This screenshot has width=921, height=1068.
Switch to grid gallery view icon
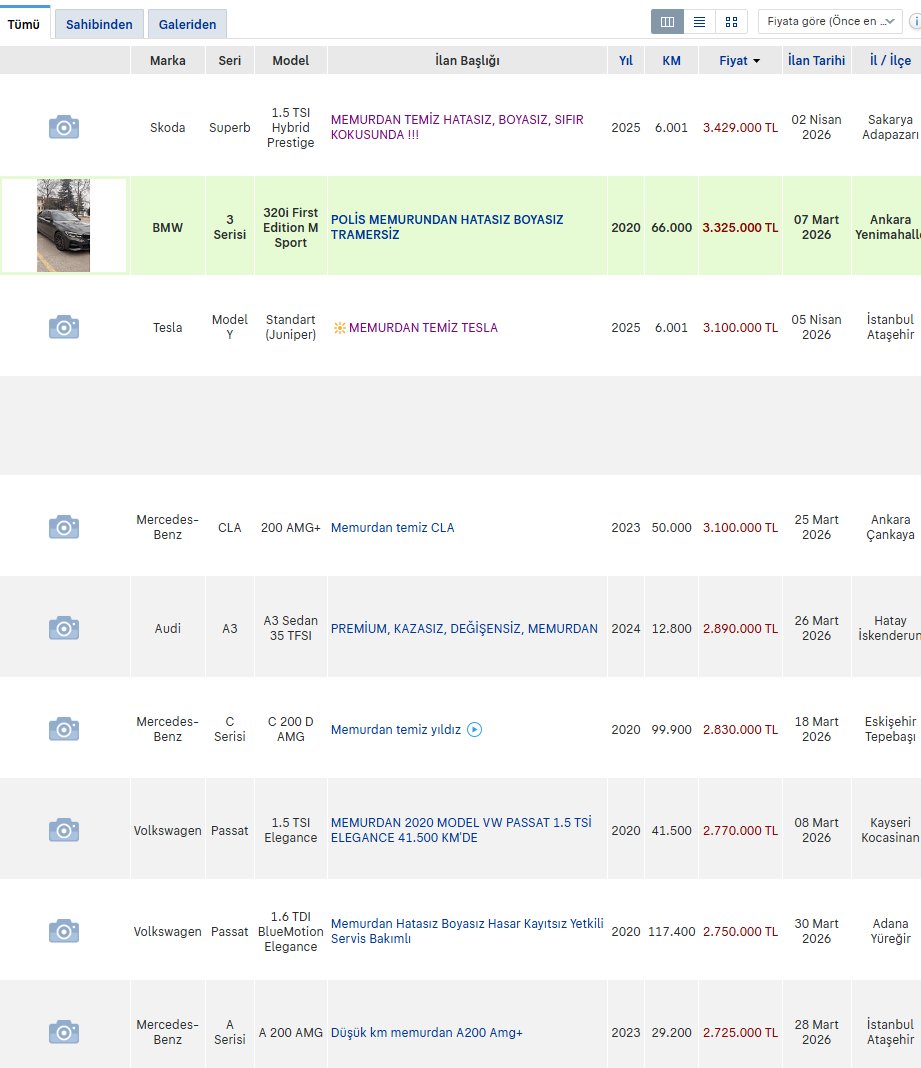732,22
